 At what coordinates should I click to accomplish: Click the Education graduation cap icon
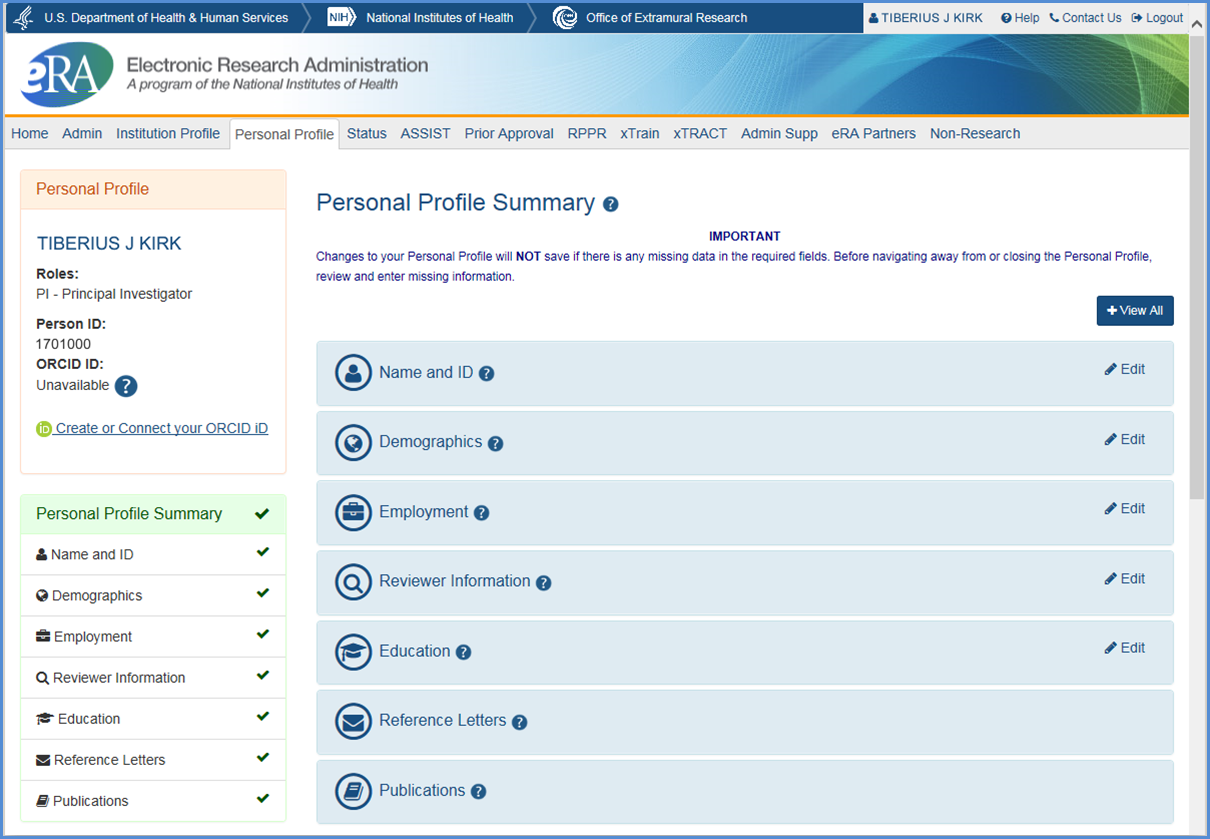[x=353, y=651]
